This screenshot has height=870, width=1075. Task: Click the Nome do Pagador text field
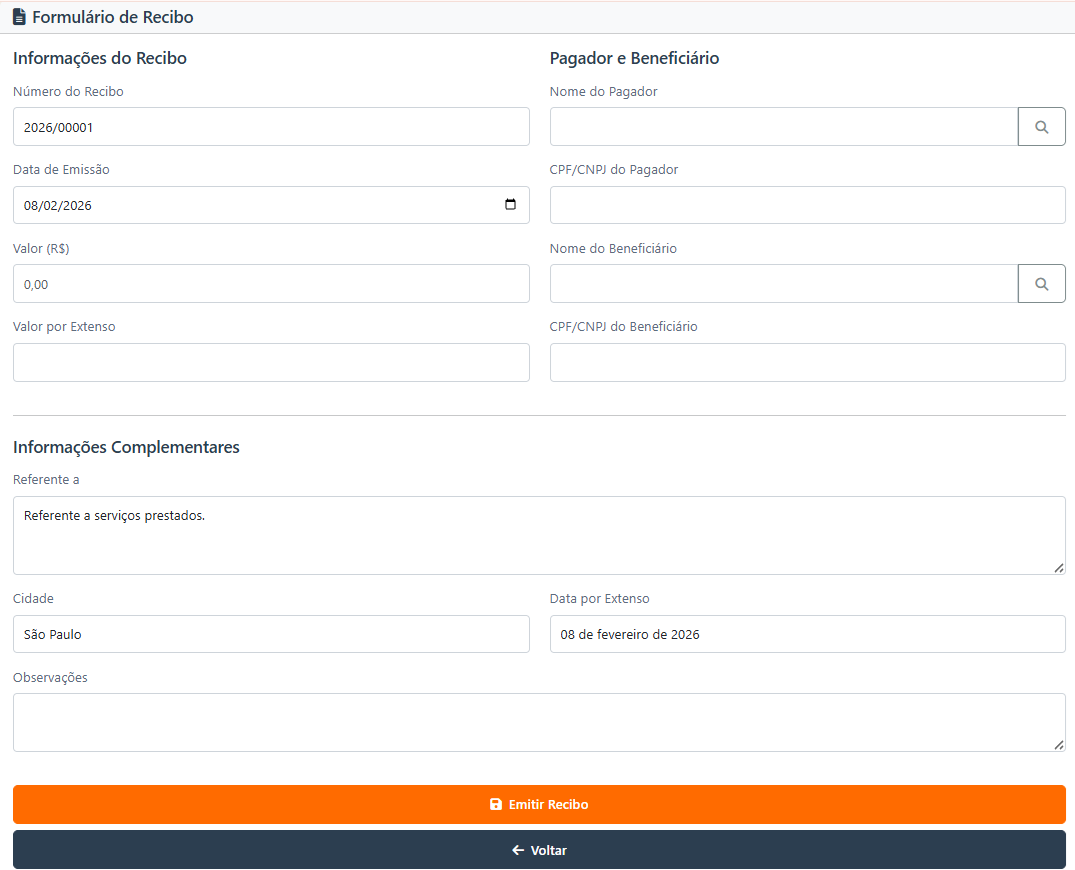coord(783,127)
